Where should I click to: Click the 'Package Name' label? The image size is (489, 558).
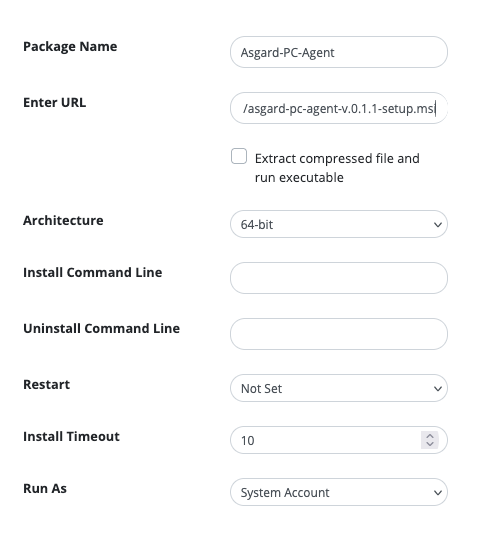[x=70, y=47]
